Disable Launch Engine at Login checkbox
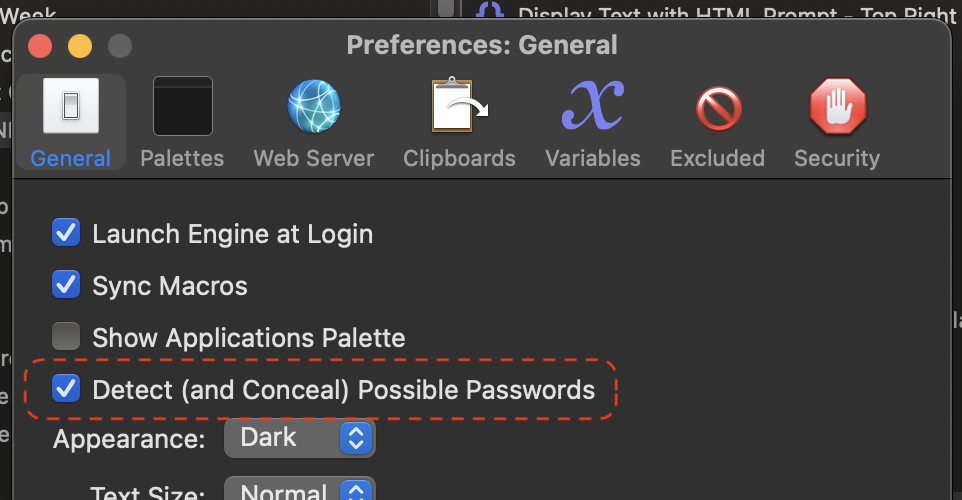 coord(66,233)
